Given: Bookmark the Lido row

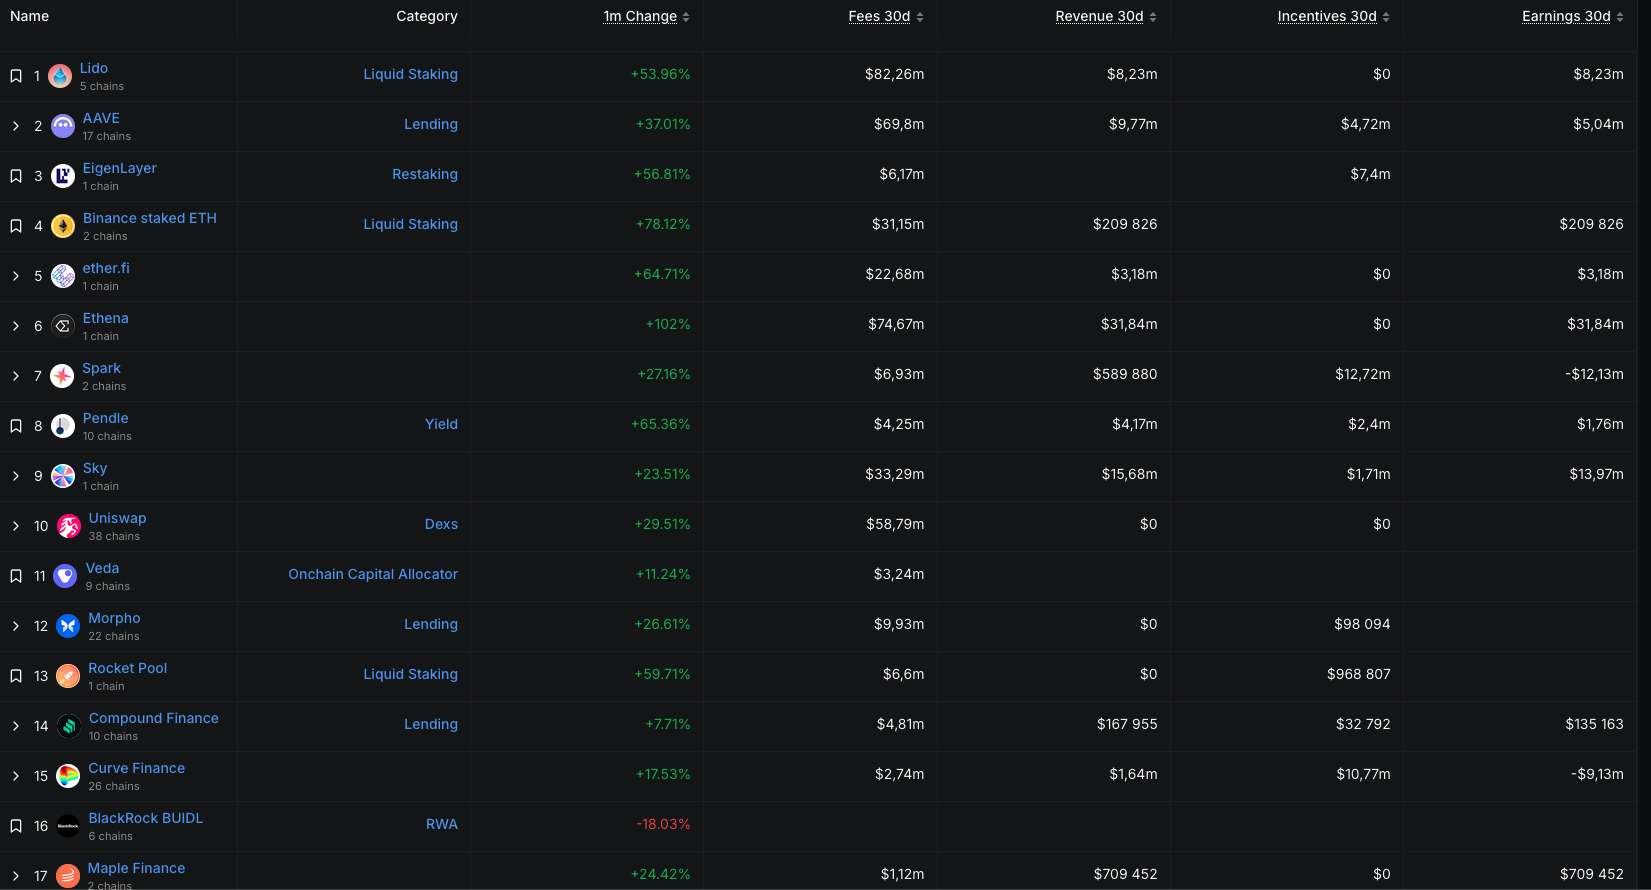Looking at the screenshot, I should pyautogui.click(x=16, y=76).
